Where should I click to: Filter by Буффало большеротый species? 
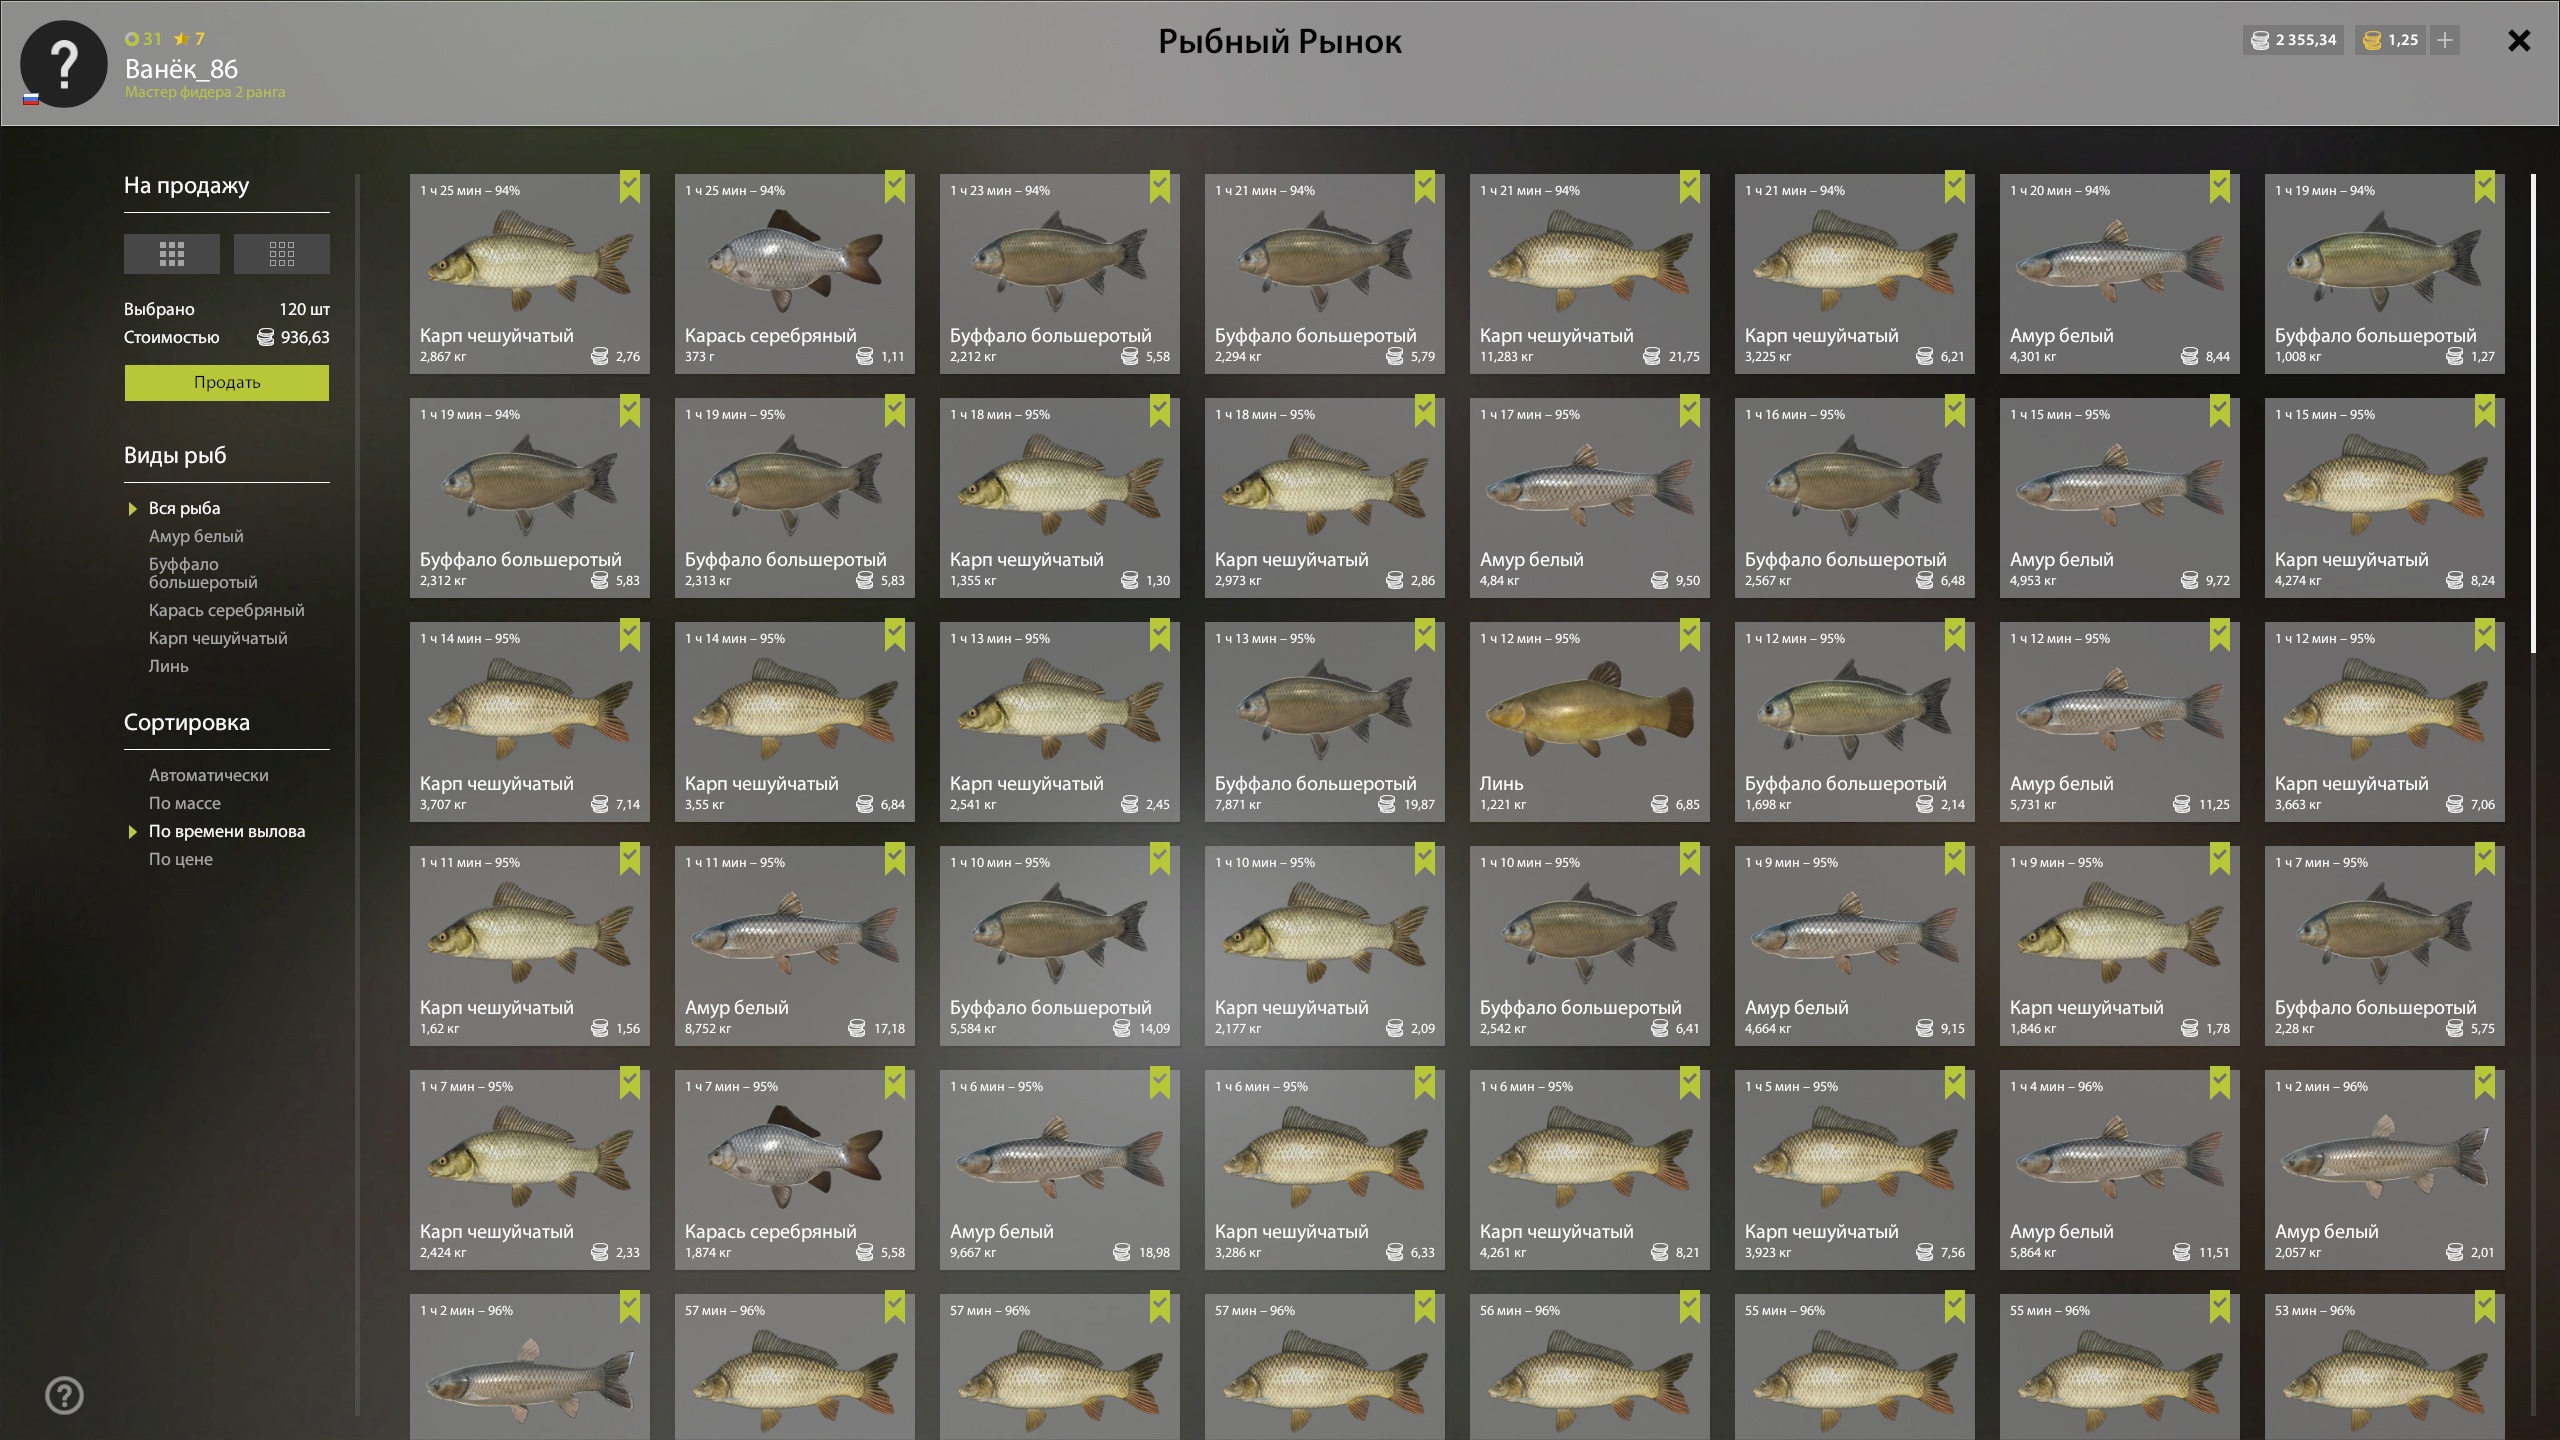(x=203, y=573)
